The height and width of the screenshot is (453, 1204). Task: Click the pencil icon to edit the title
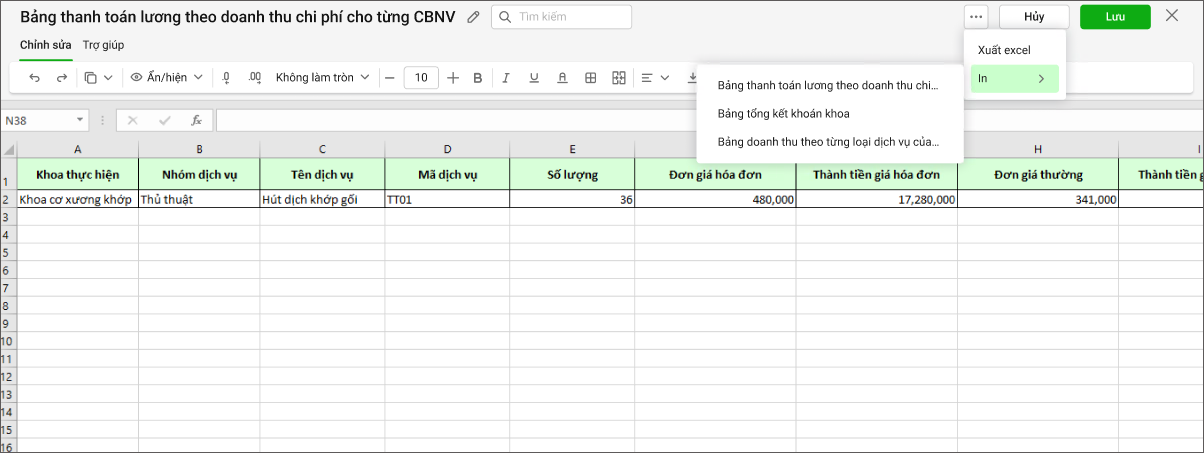474,17
